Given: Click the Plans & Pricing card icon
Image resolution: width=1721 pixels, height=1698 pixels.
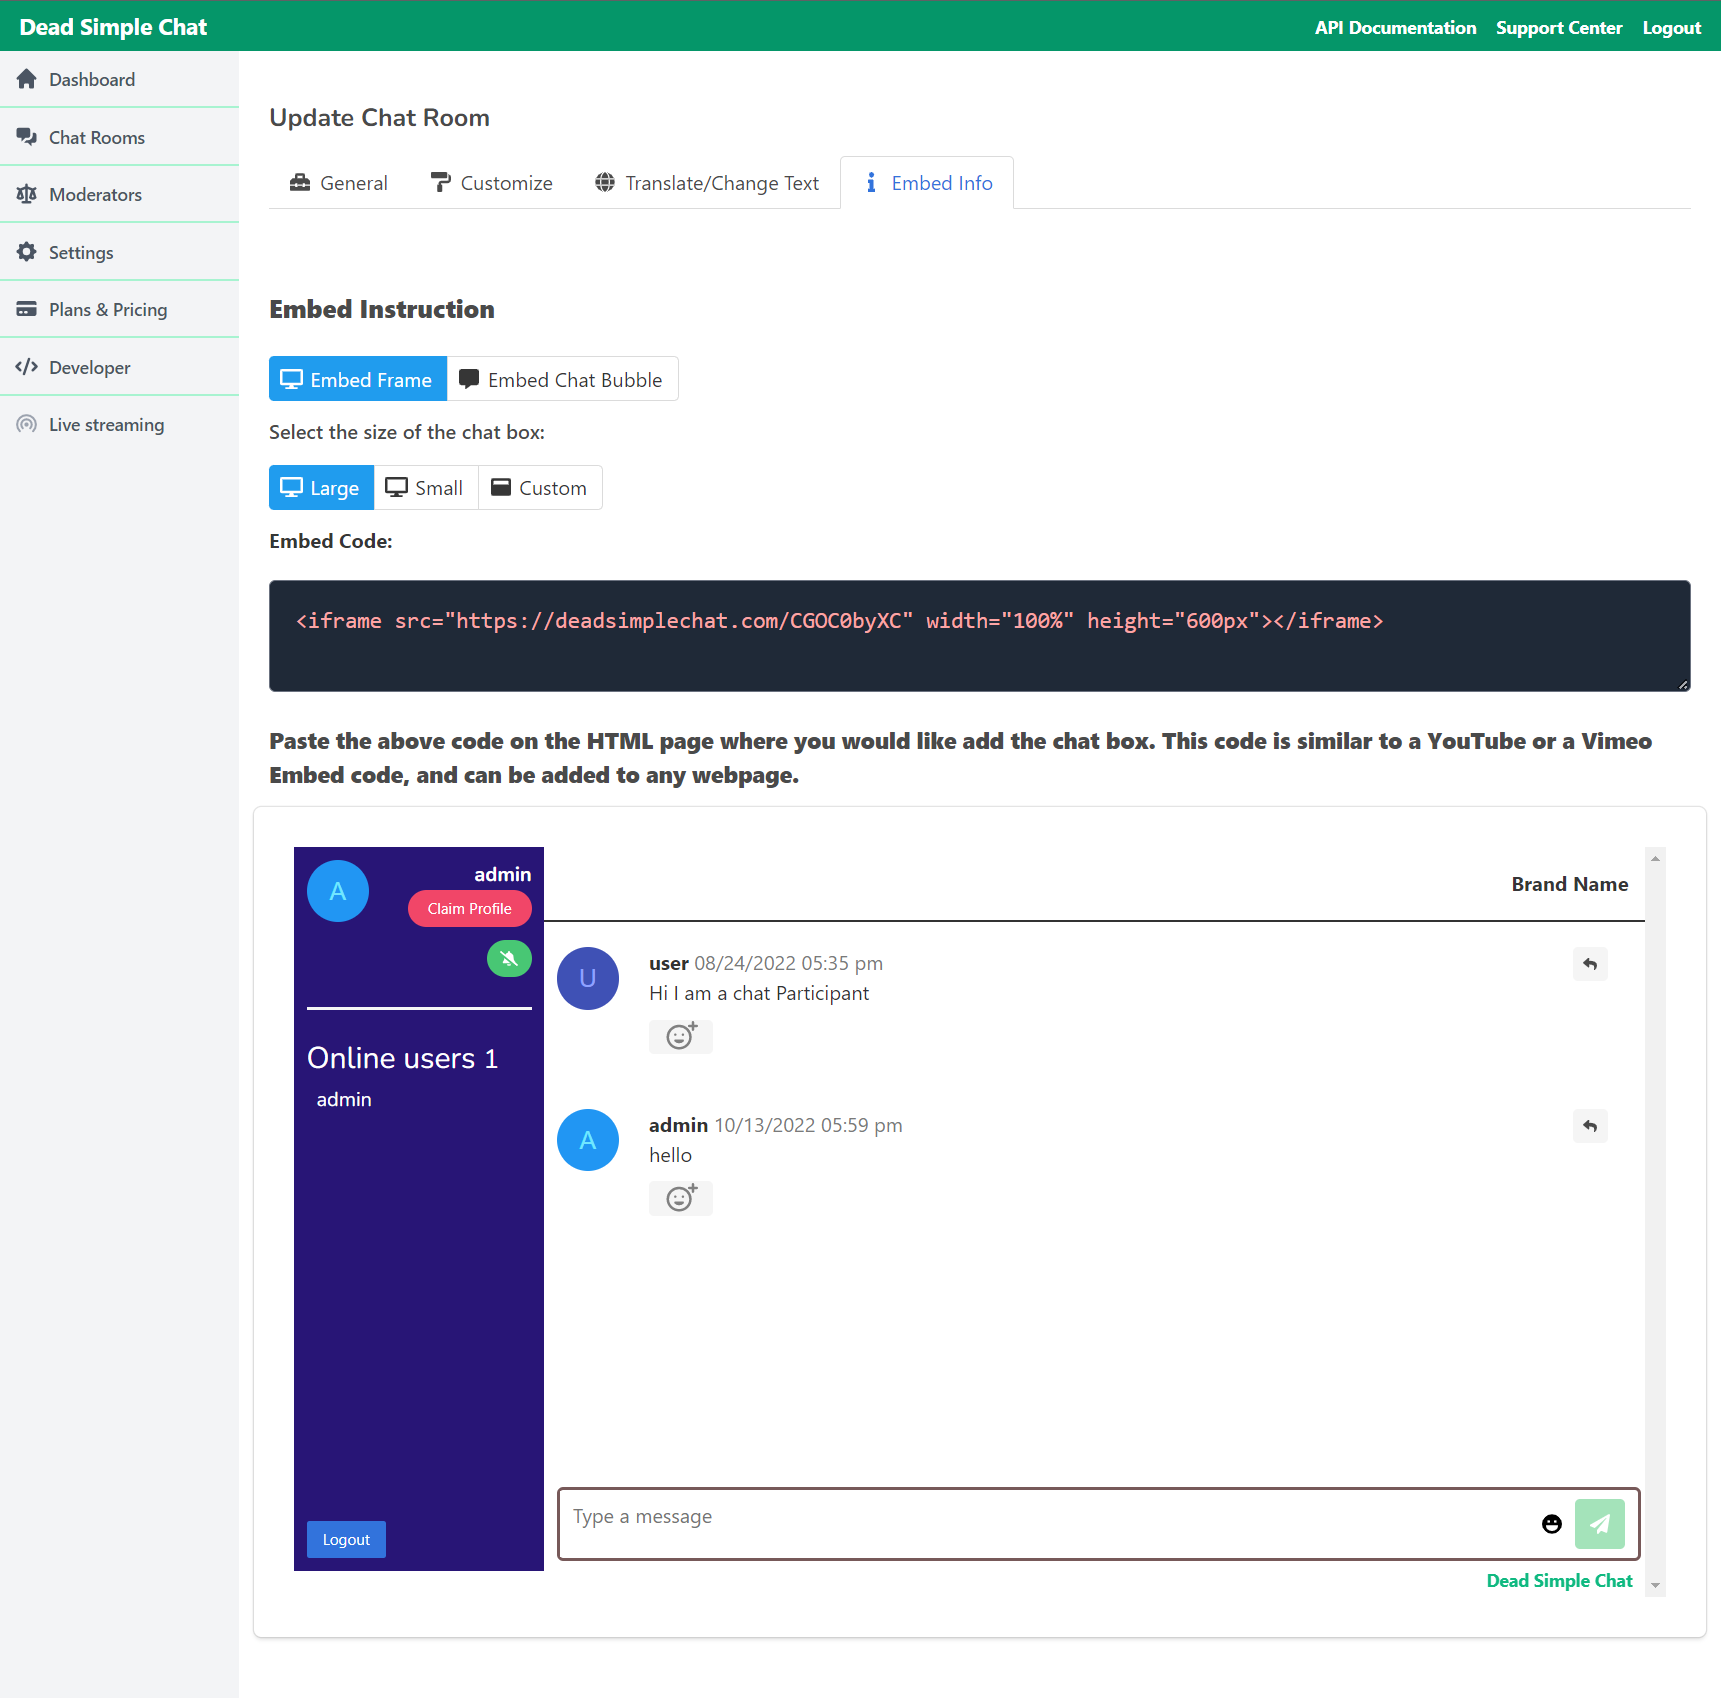Looking at the screenshot, I should pos(27,309).
